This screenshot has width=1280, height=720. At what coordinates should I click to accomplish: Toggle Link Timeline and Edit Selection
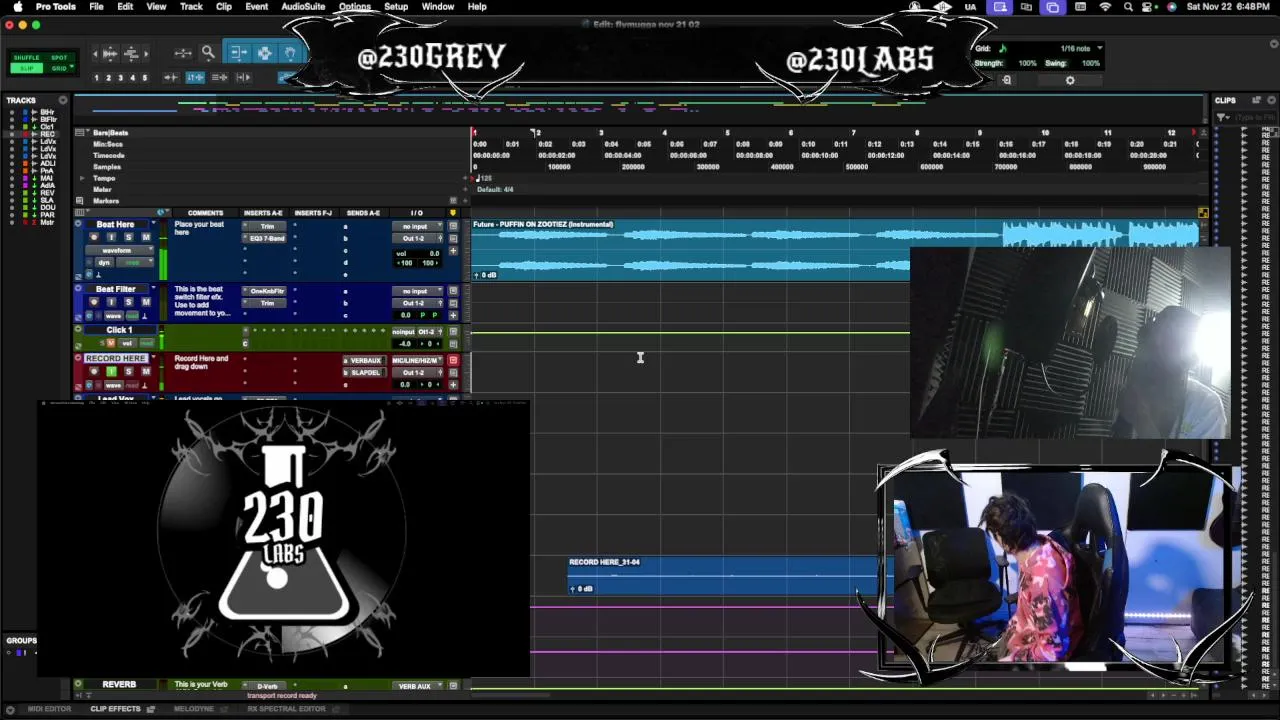click(195, 77)
